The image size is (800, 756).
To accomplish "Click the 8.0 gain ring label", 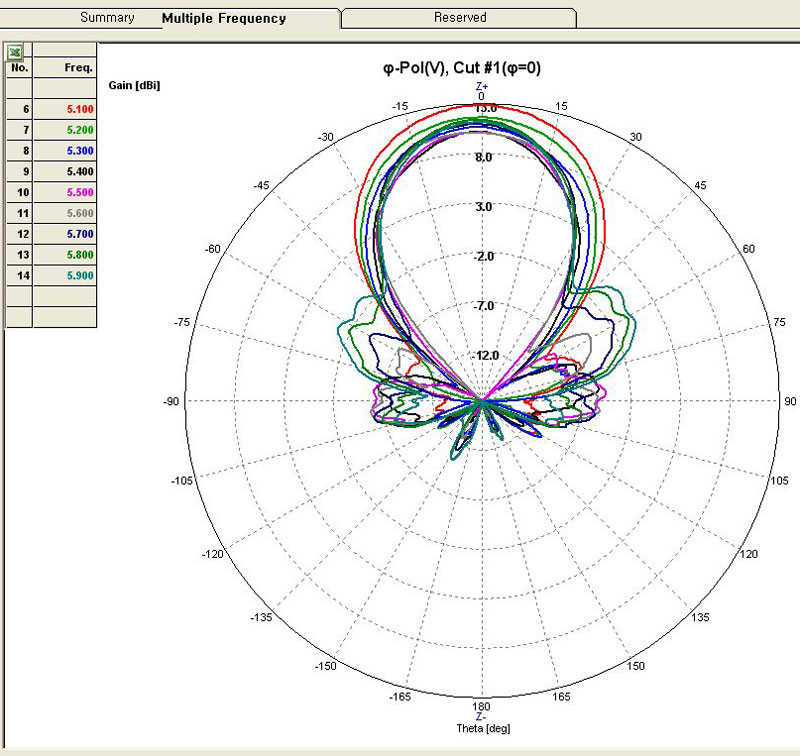I will pyautogui.click(x=484, y=158).
